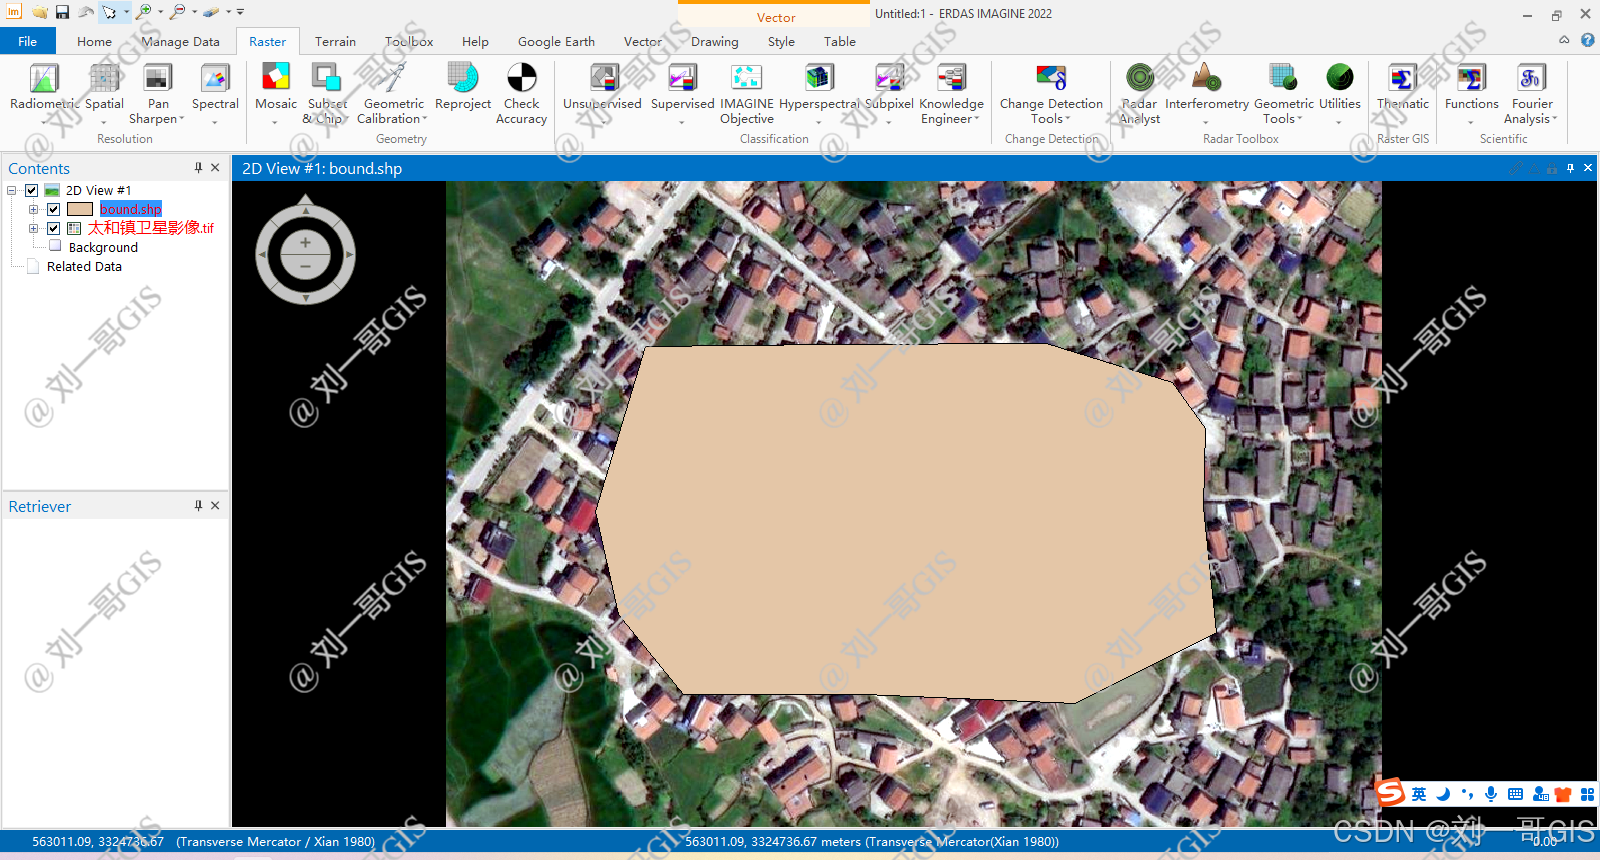
Task: Close the Contents panel
Action: click(215, 168)
